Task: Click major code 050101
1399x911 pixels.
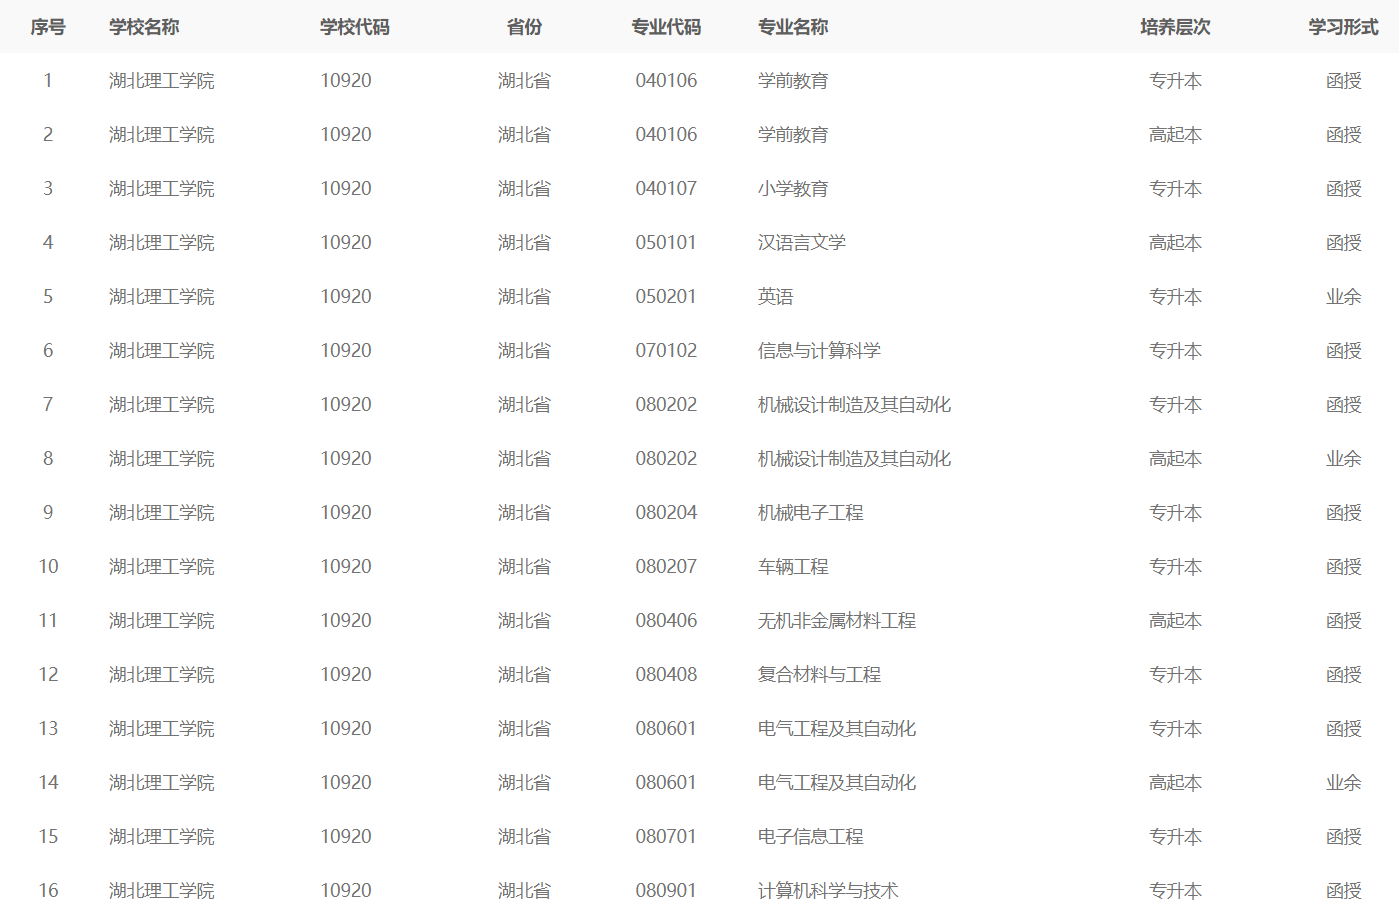Action: (x=666, y=243)
